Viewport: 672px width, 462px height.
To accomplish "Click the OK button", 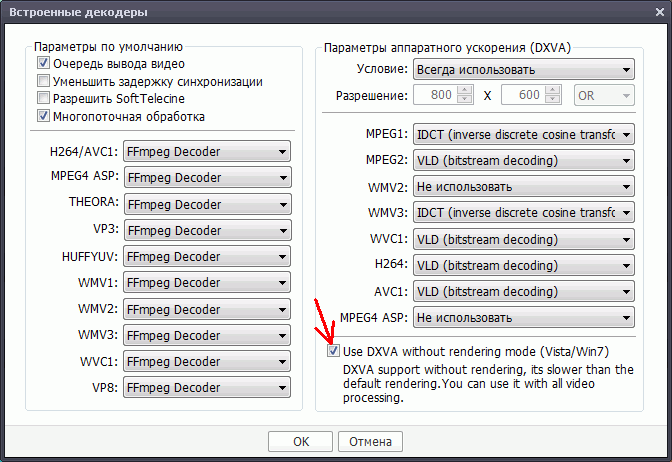I will pyautogui.click(x=300, y=441).
